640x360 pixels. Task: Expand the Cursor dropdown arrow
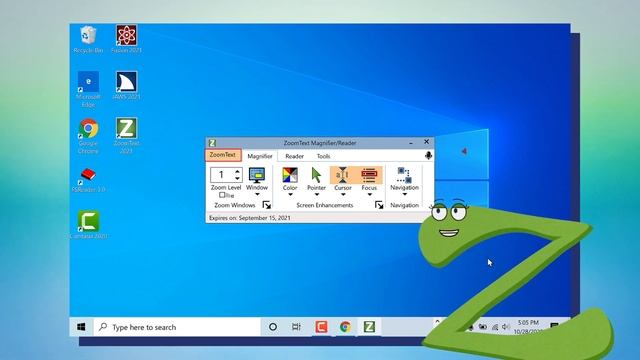pyautogui.click(x=343, y=194)
